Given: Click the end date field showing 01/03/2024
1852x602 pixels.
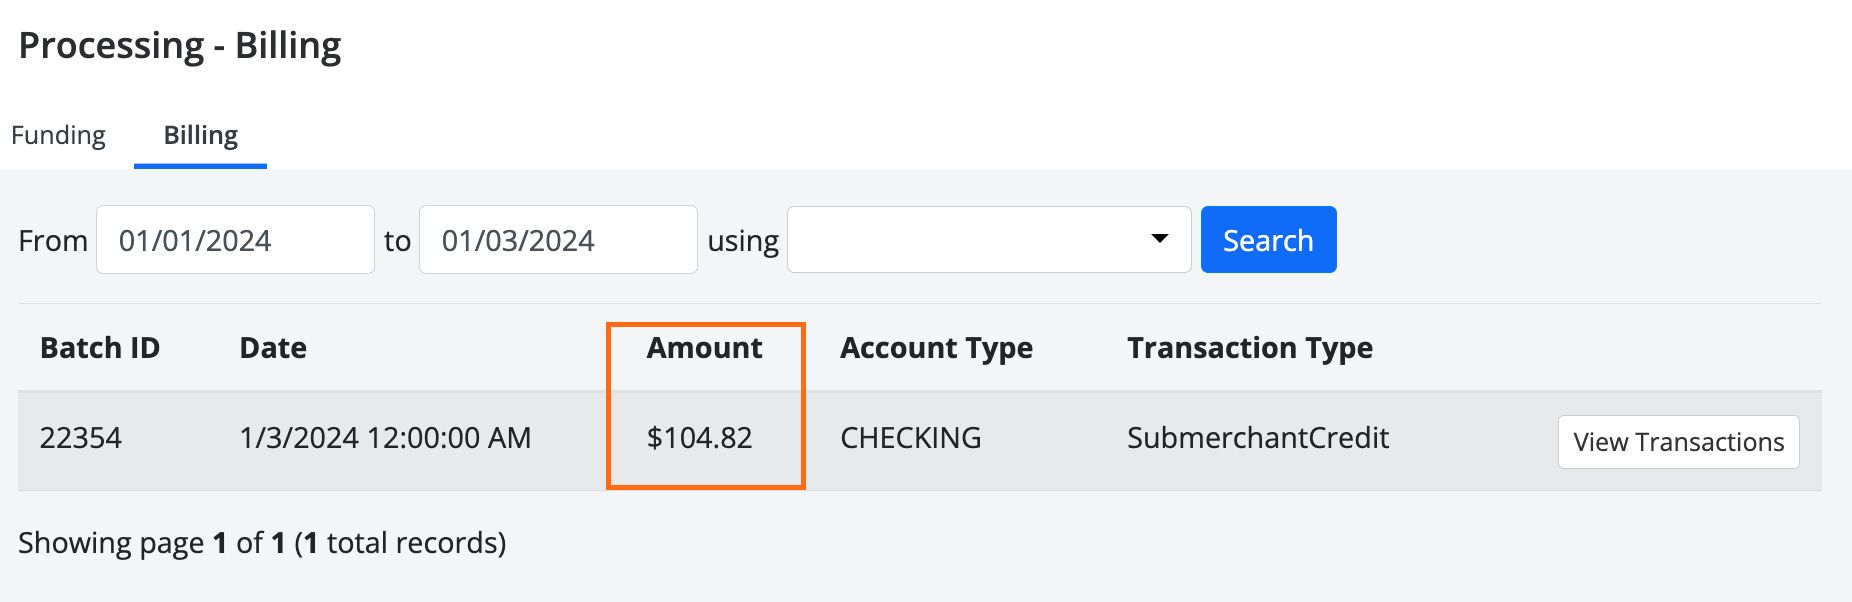Looking at the screenshot, I should pyautogui.click(x=557, y=240).
